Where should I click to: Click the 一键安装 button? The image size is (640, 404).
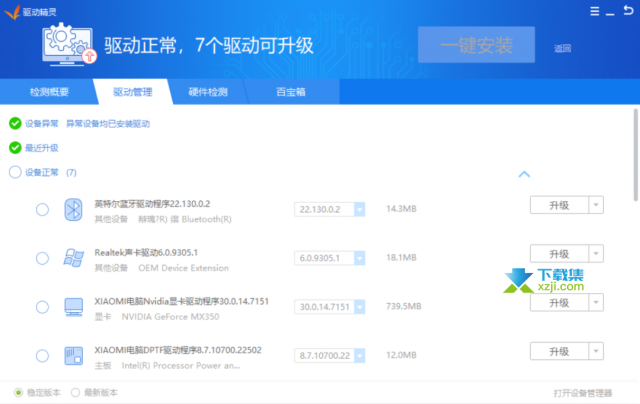pos(476,45)
